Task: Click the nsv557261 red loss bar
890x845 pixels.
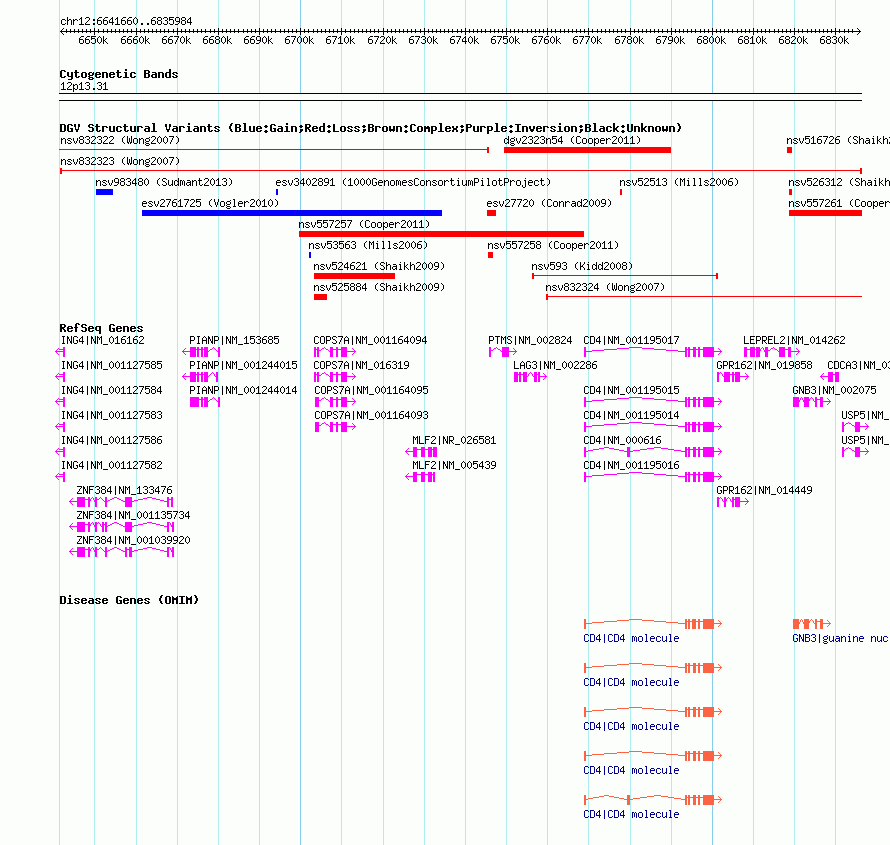Action: (x=825, y=213)
